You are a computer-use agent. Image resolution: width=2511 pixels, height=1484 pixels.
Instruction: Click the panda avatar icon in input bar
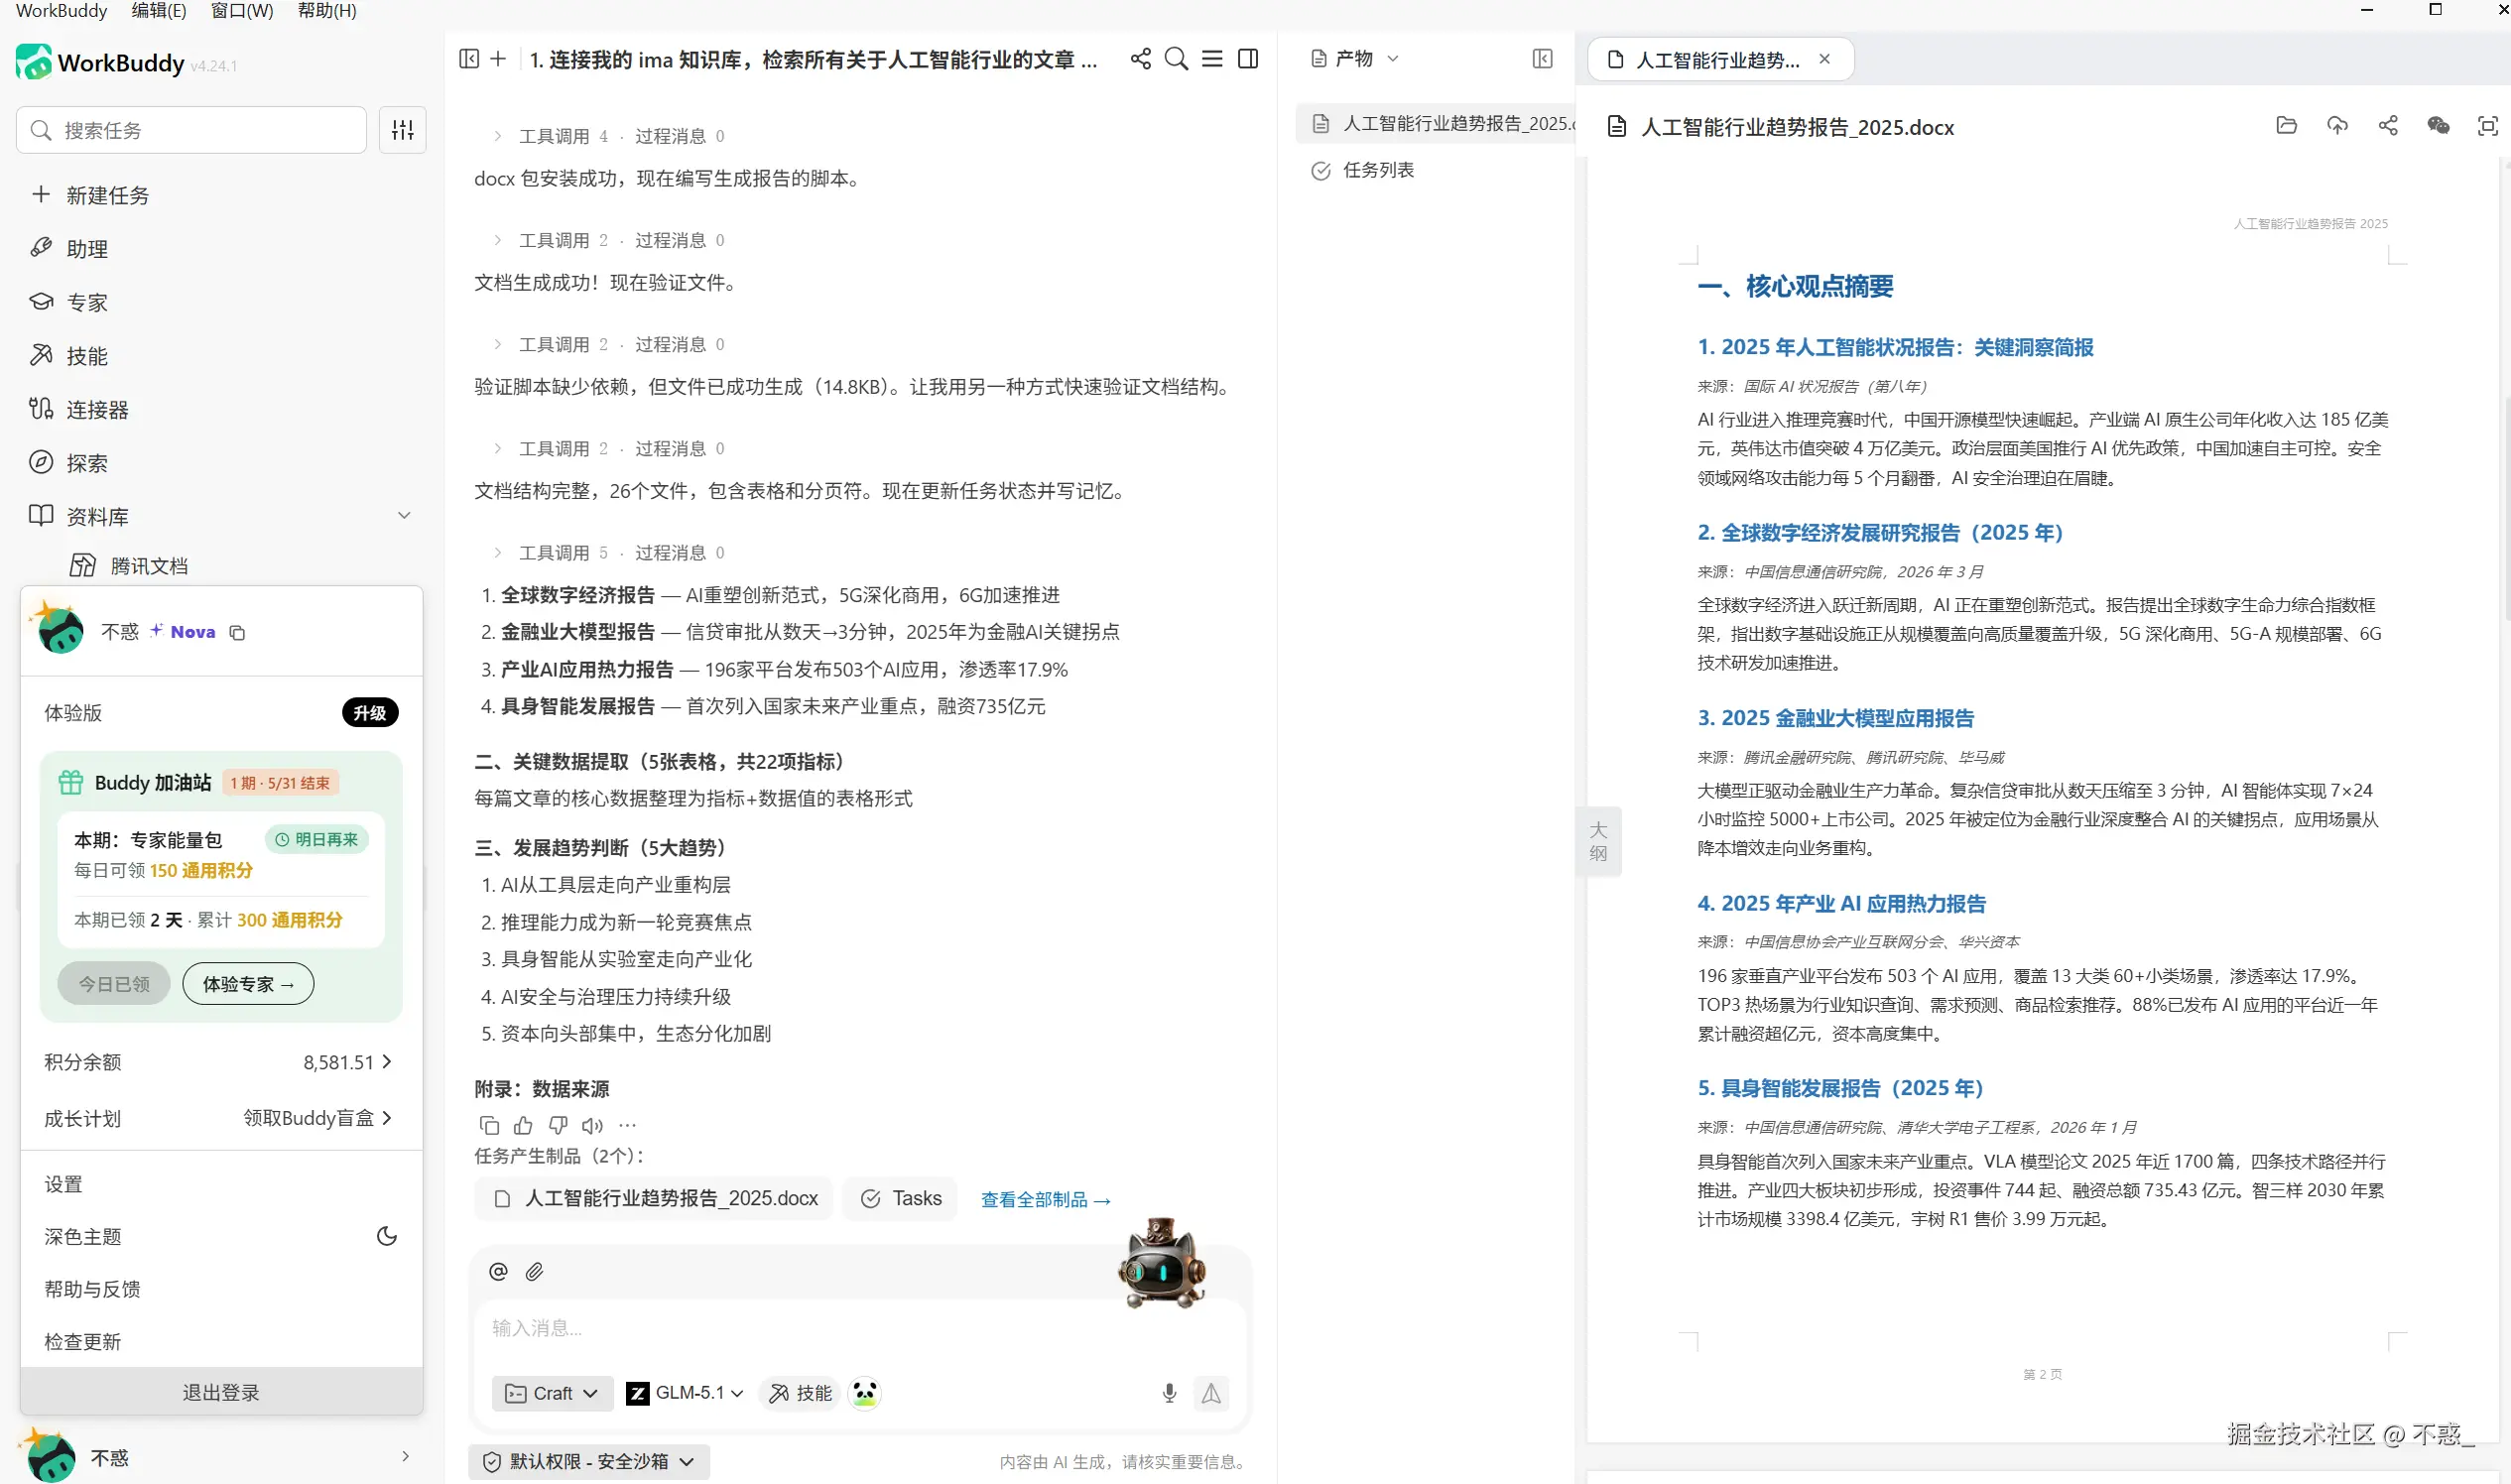click(x=865, y=1393)
